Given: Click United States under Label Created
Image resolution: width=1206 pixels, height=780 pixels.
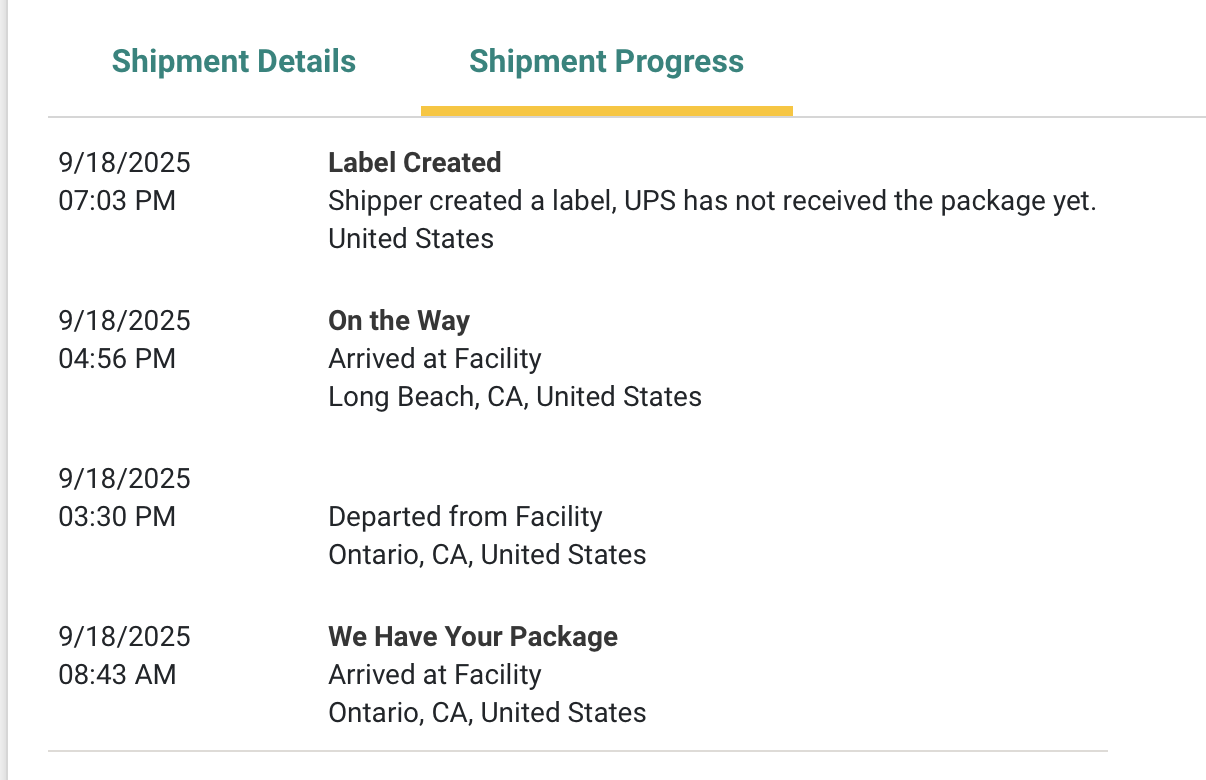Looking at the screenshot, I should [410, 239].
